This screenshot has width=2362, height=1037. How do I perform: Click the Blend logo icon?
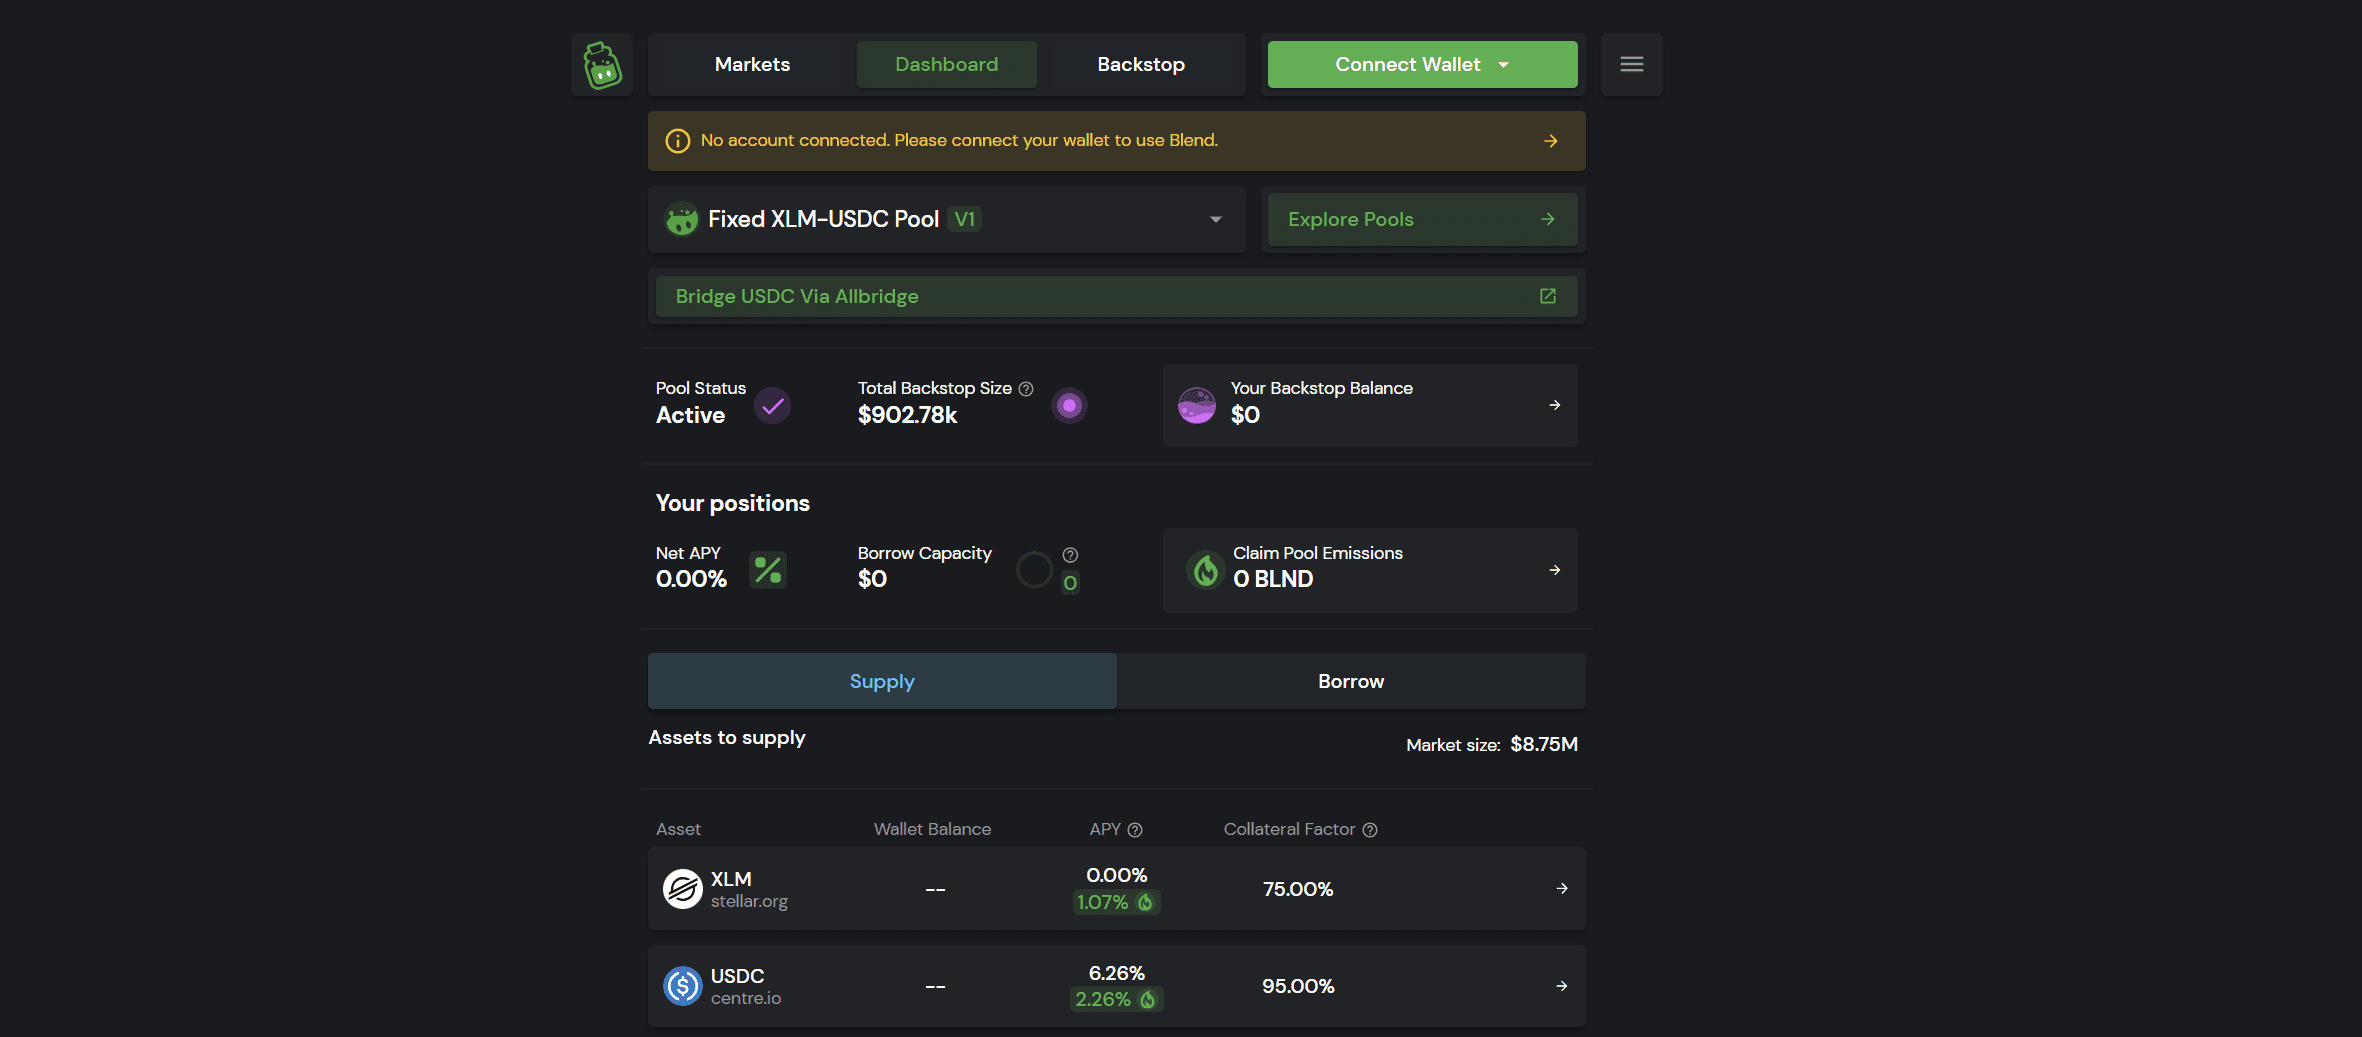pos(602,65)
